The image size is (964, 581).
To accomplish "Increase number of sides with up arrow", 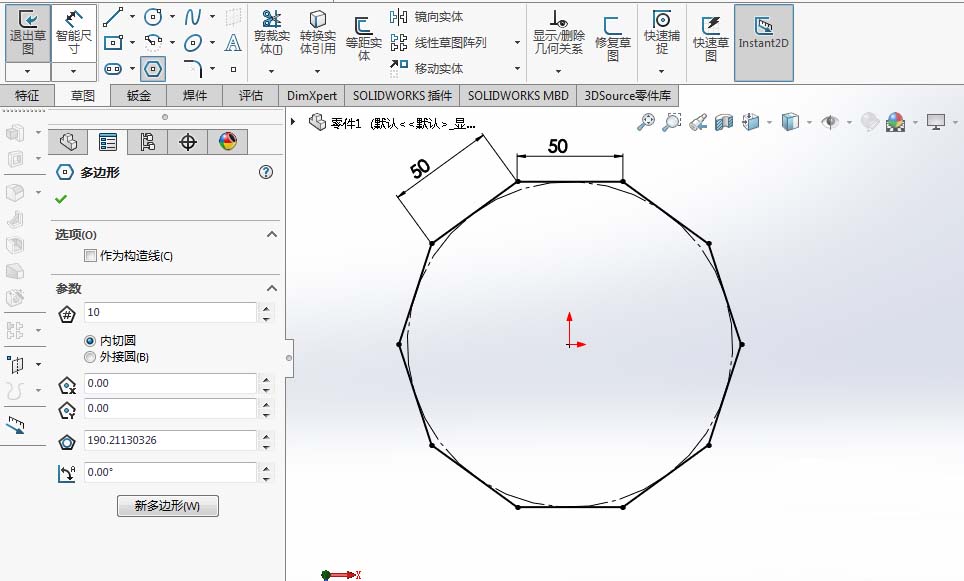I will coord(266,307).
